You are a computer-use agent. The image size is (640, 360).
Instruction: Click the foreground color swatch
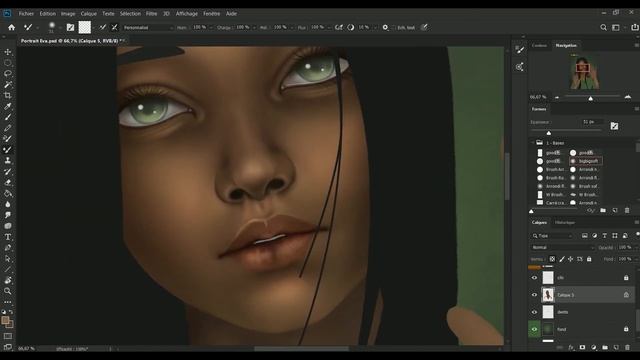point(5,321)
